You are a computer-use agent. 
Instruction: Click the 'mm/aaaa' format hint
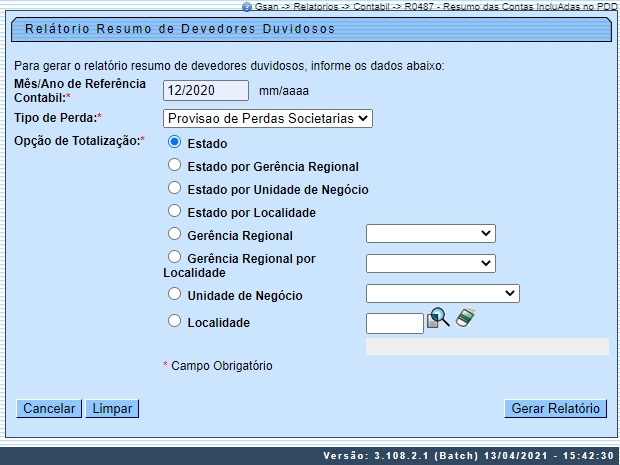[x=284, y=91]
